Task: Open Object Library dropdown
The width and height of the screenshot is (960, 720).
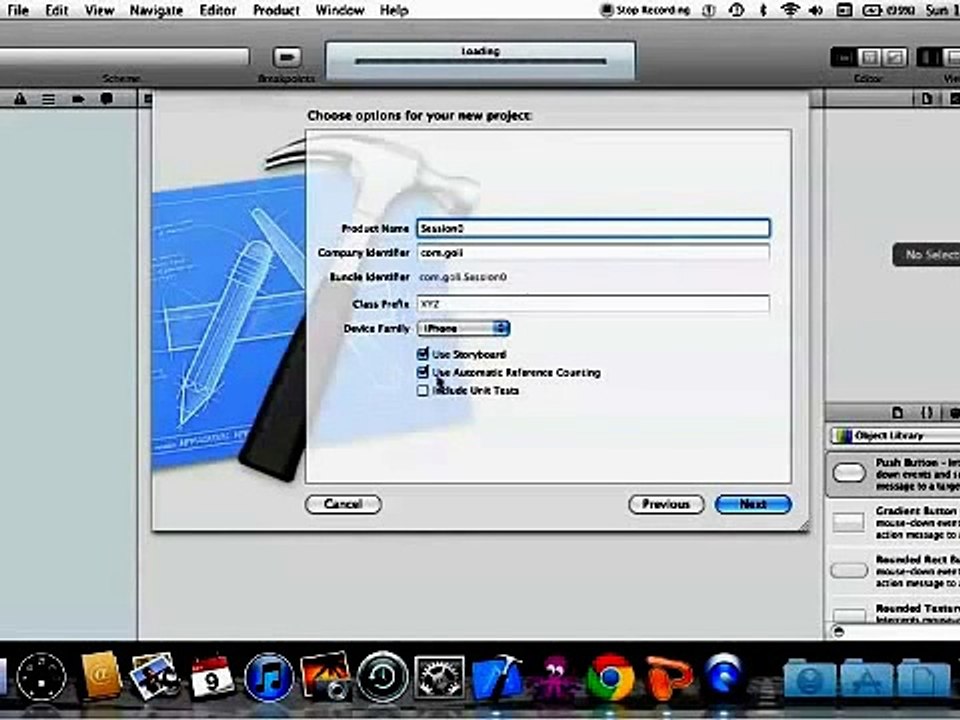Action: click(x=894, y=435)
